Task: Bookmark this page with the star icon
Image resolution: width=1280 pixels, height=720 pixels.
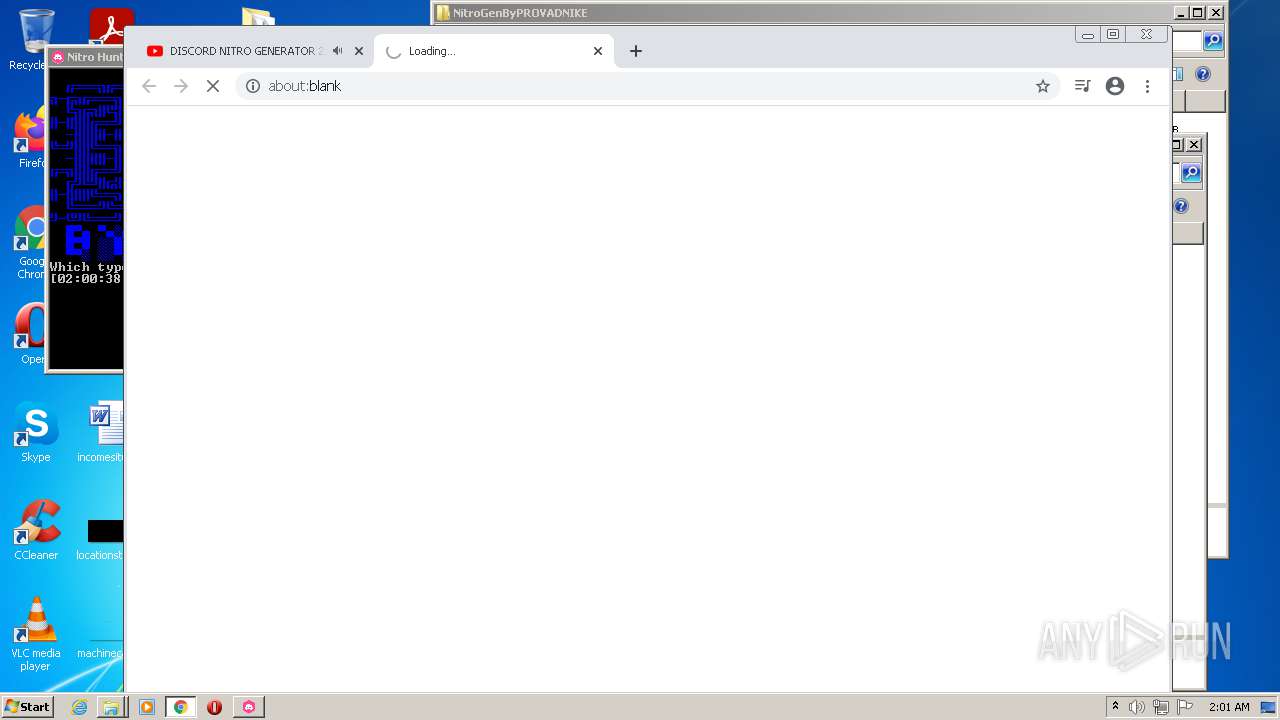Action: (1043, 86)
